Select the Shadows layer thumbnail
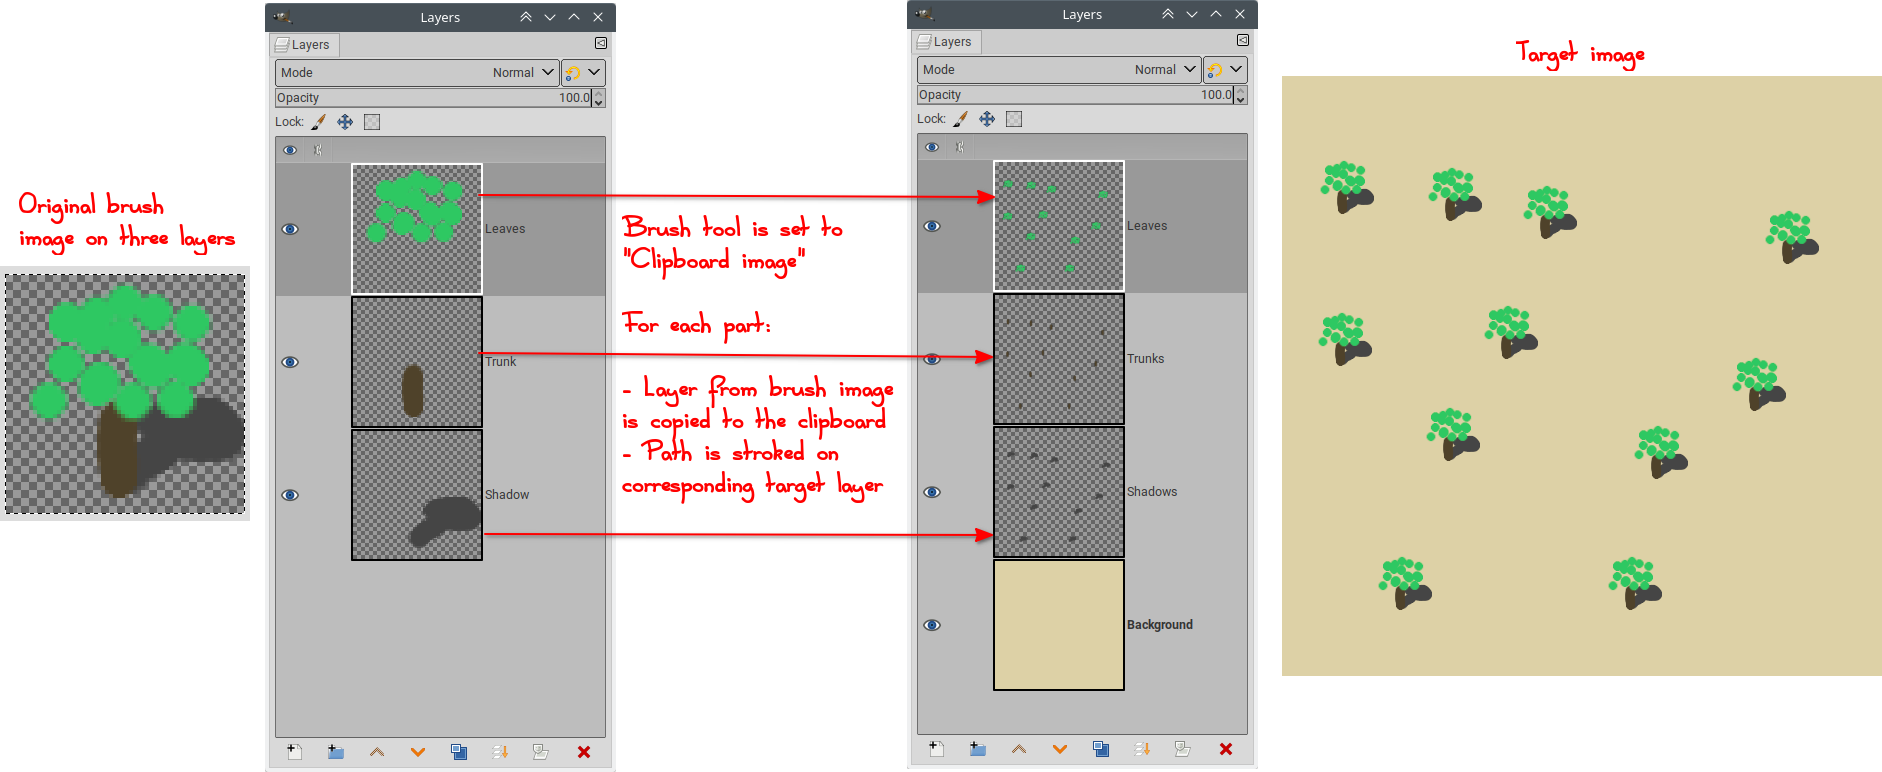Screen dimensions: 1882x772 click(x=1059, y=492)
